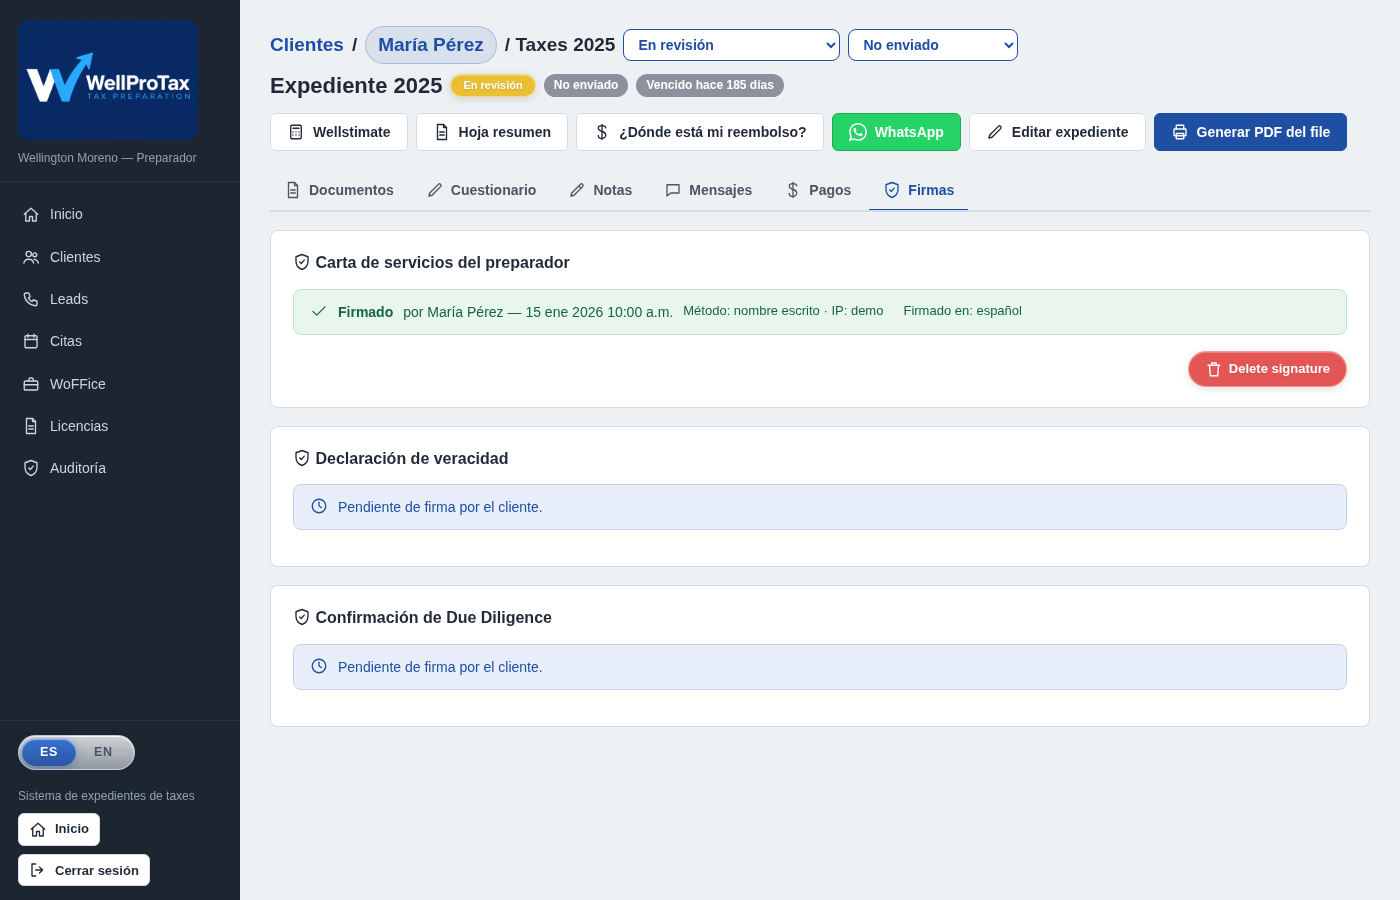Screen dimensions: 1400x900
Task: Switch to the Cuestionario tab
Action: tap(482, 190)
